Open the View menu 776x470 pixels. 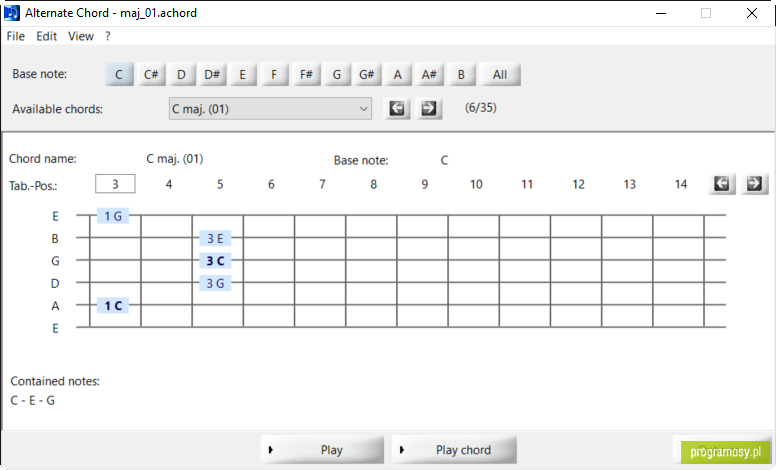[81, 36]
